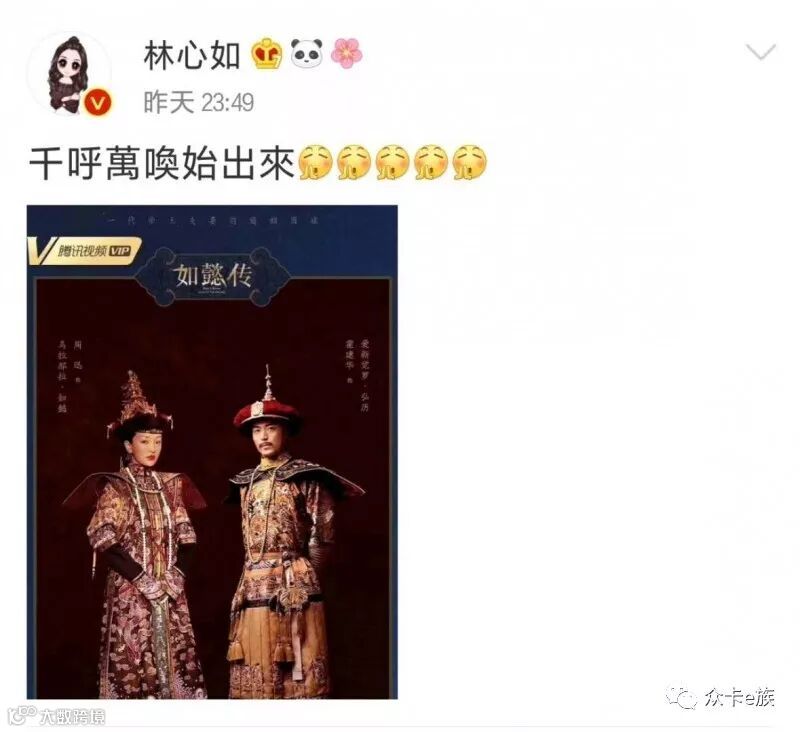Tap the first emoji after the text
The image size is (800, 732).
(316, 163)
